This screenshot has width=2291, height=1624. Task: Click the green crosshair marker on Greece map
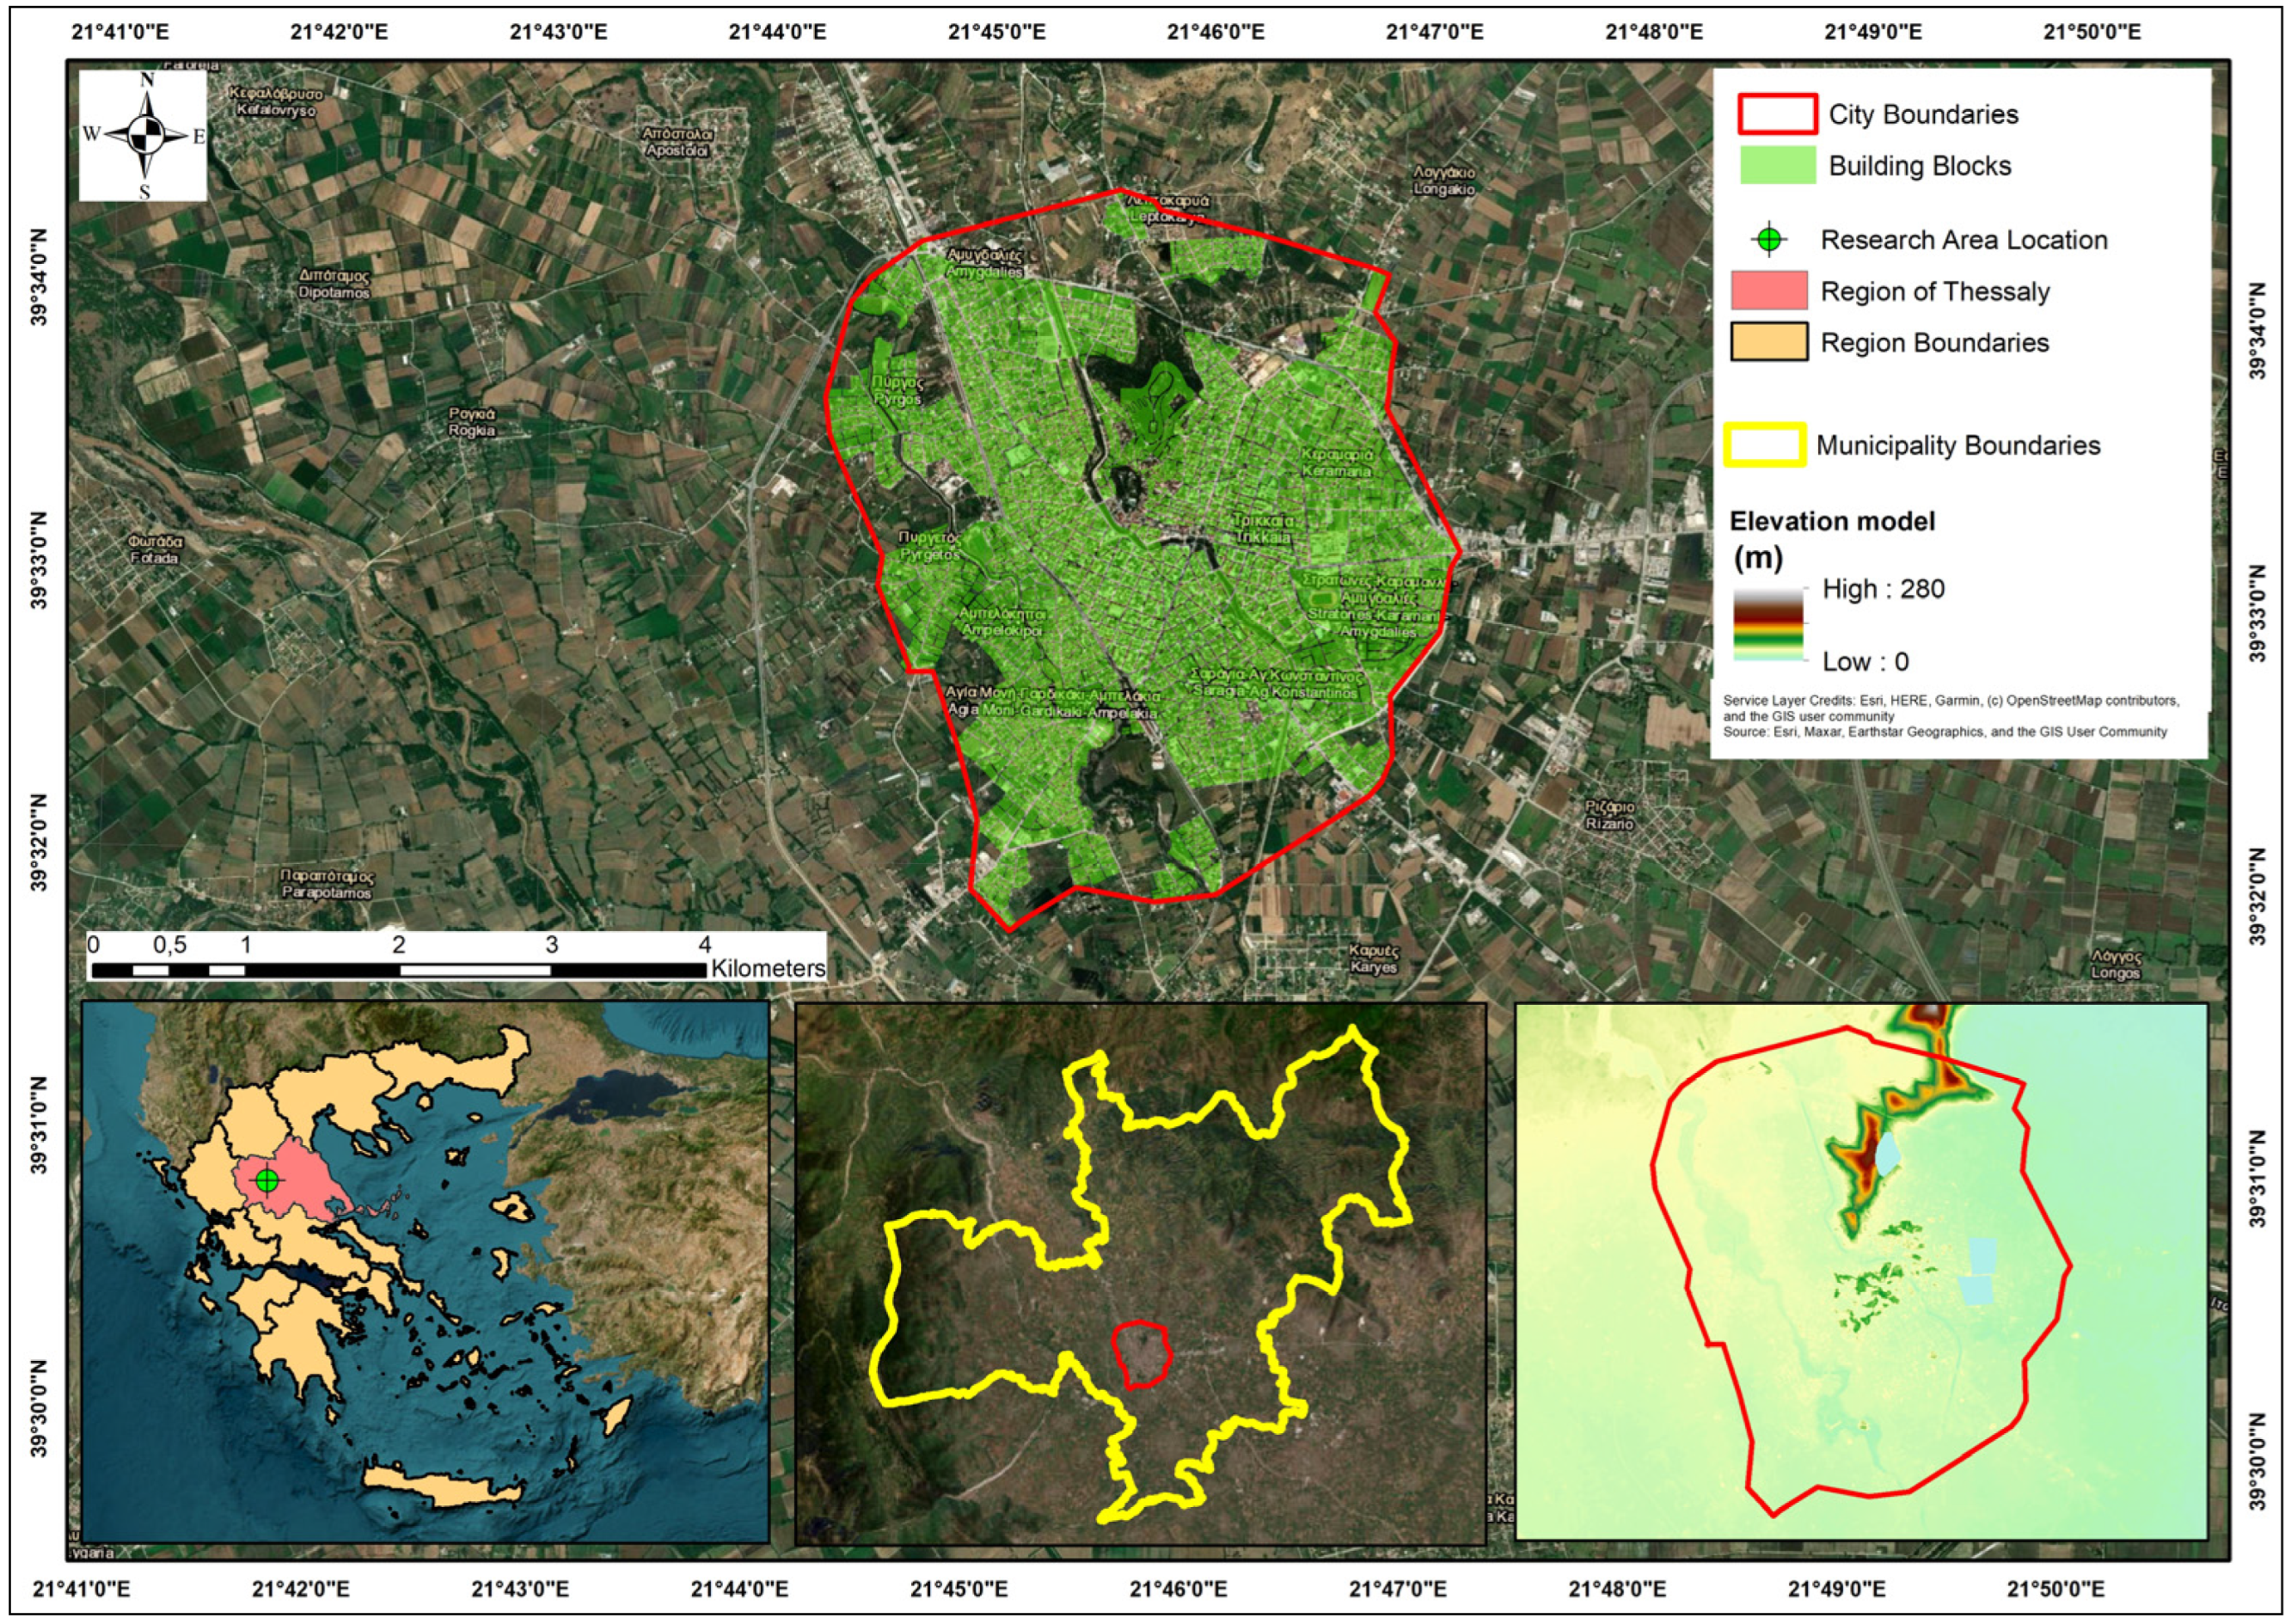tap(266, 1180)
